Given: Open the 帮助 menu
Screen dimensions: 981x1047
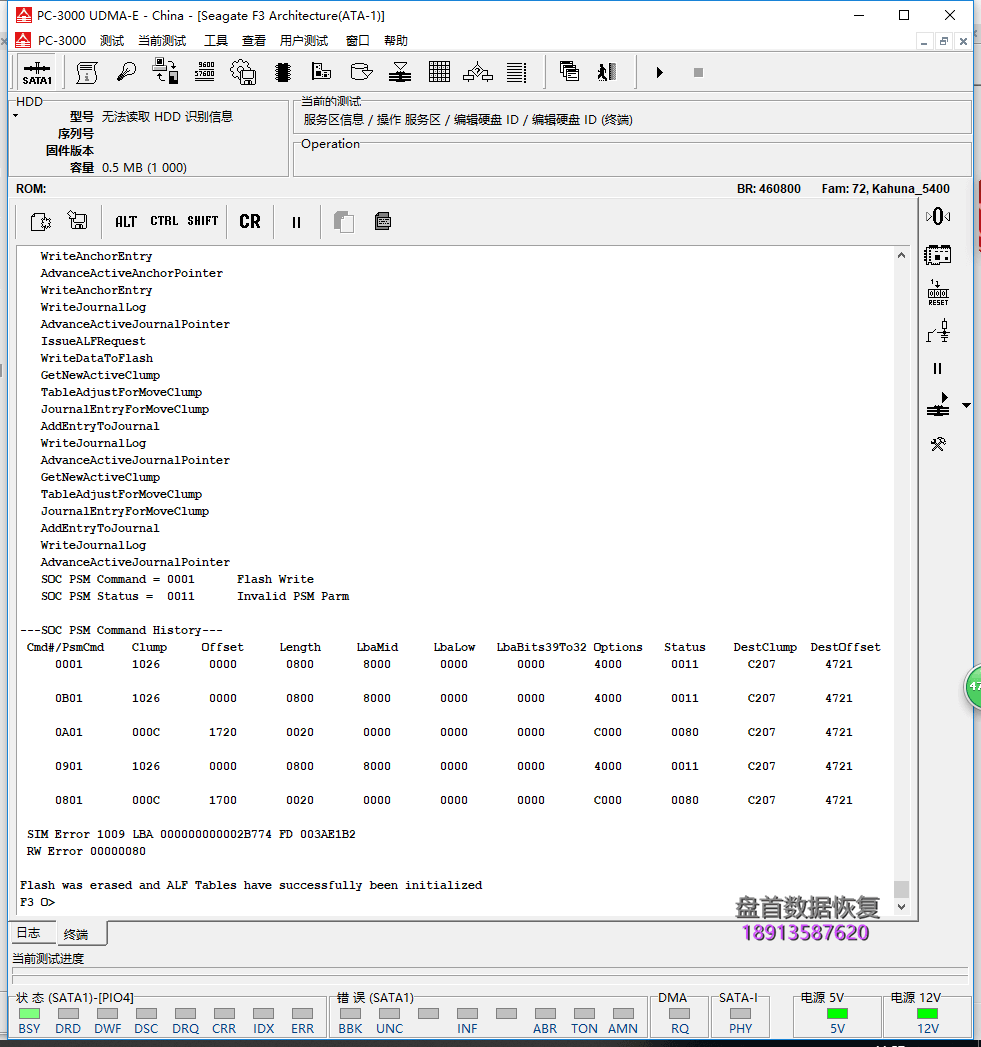Looking at the screenshot, I should [x=396, y=41].
